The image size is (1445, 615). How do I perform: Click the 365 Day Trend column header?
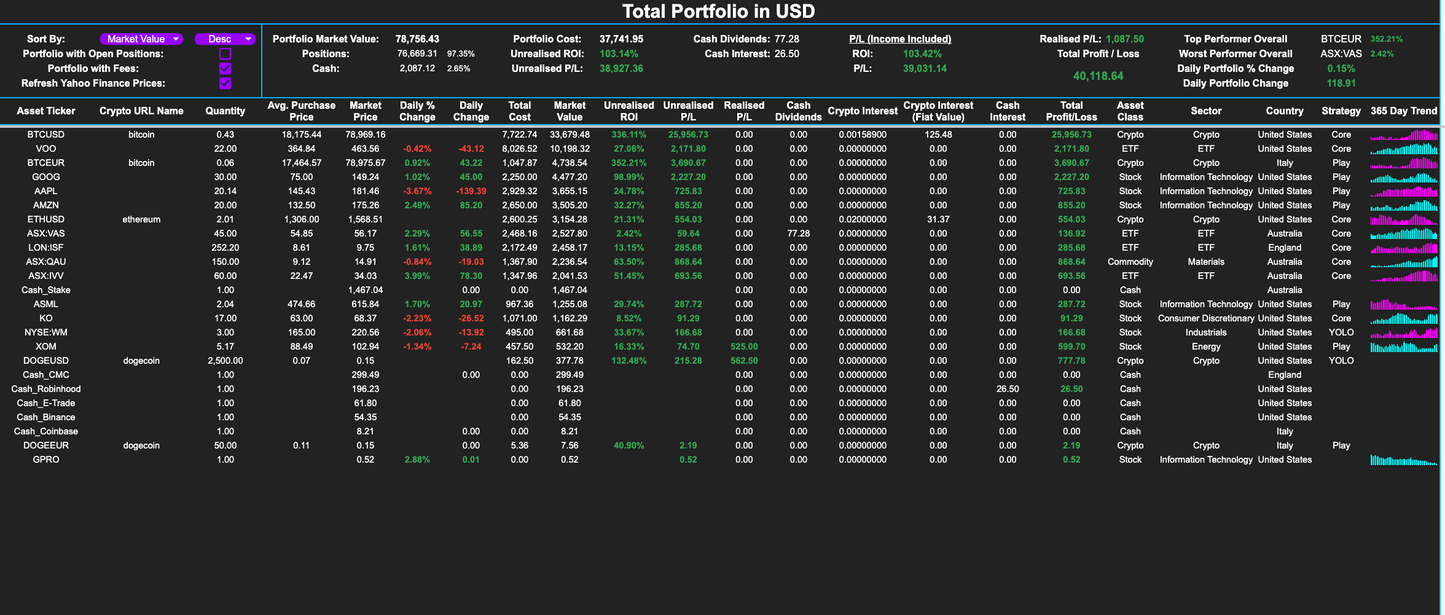coord(1404,111)
